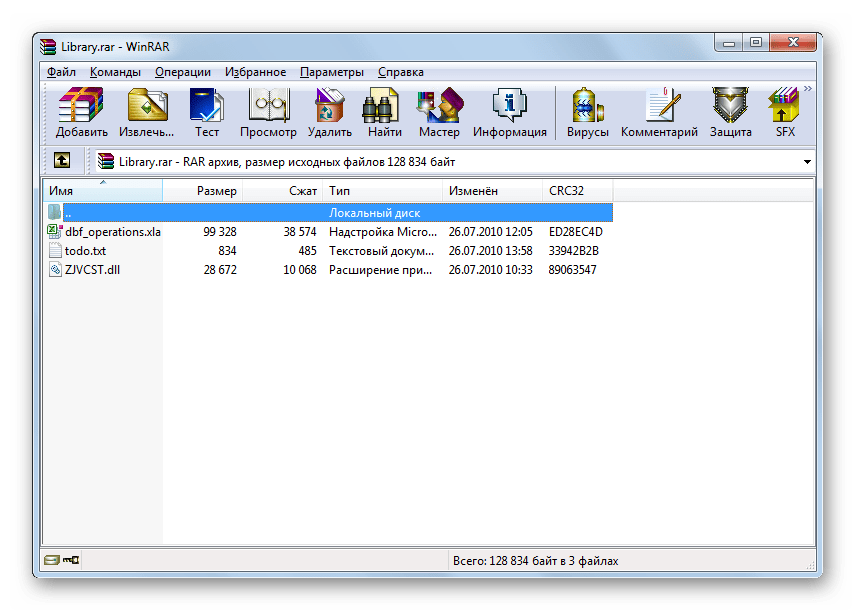Click the disk icon in the status bar

point(51,560)
